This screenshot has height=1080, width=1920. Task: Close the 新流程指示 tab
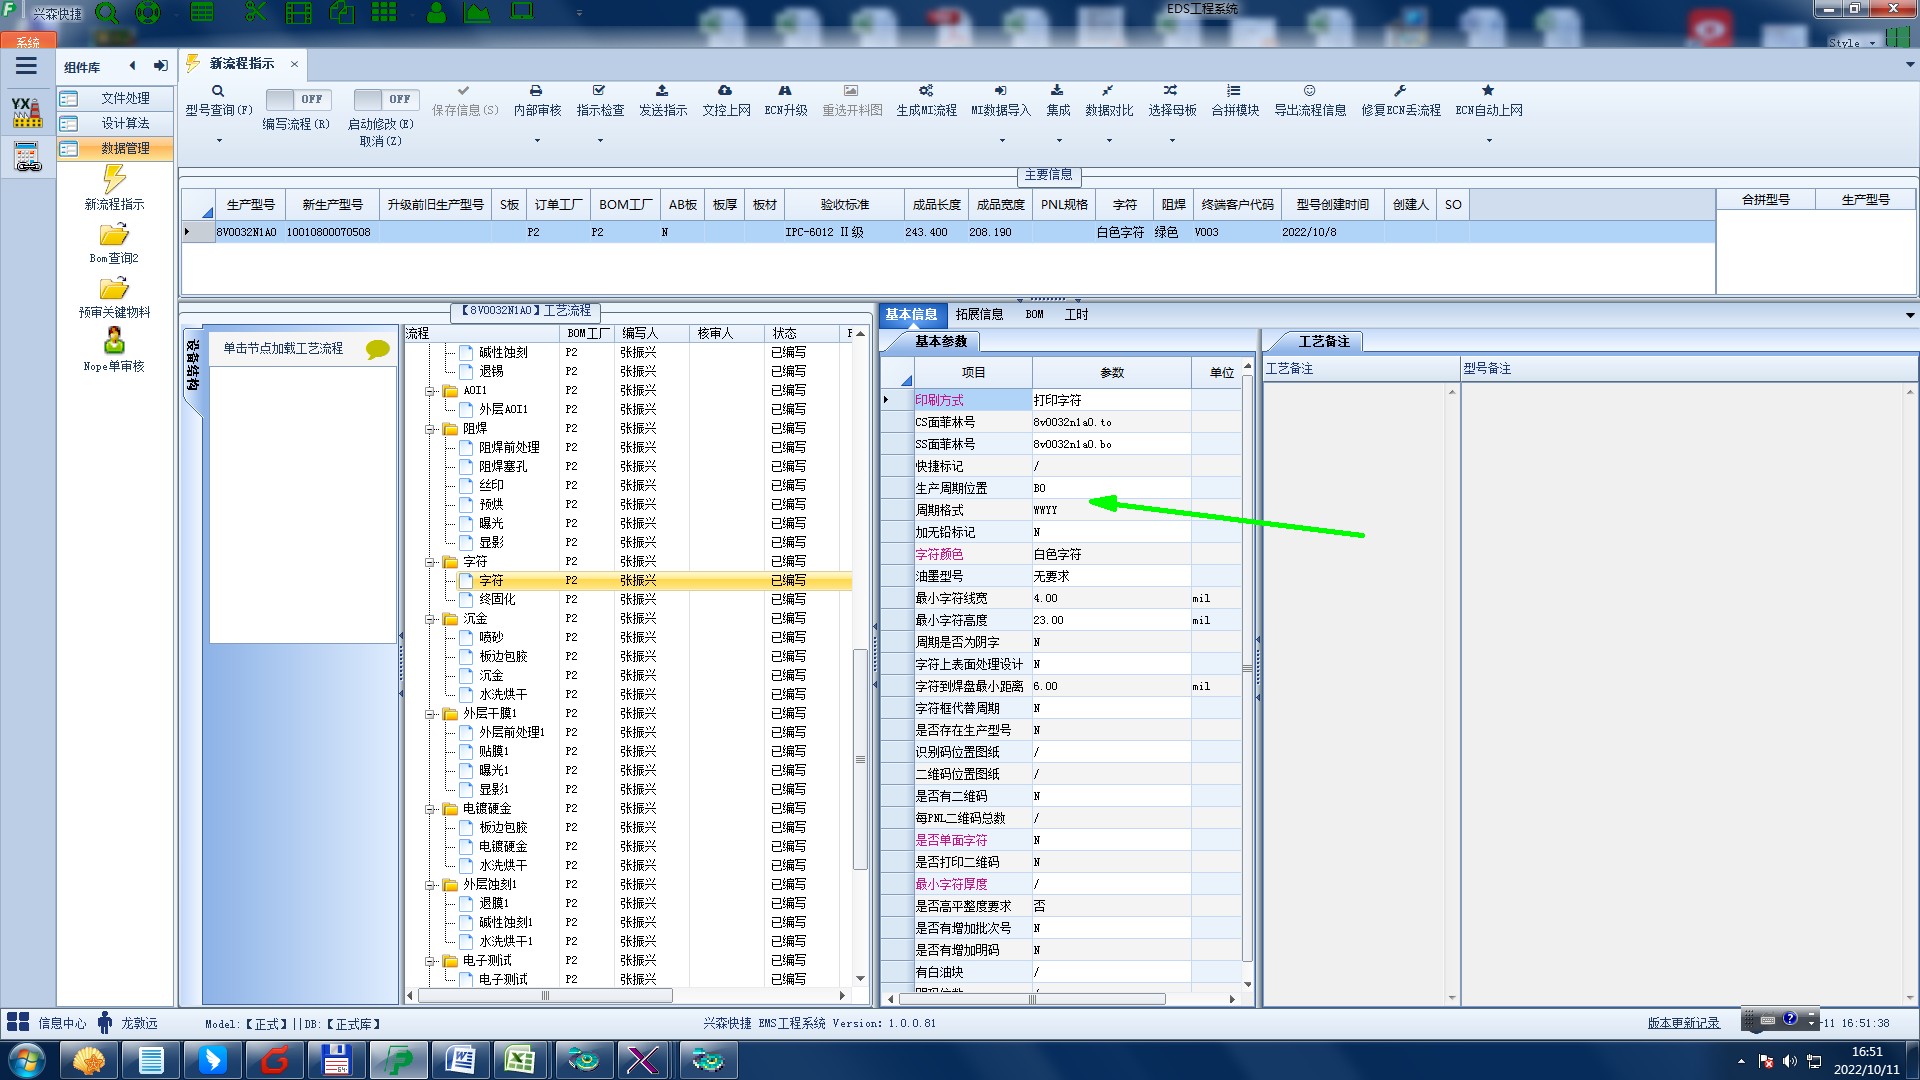[294, 64]
